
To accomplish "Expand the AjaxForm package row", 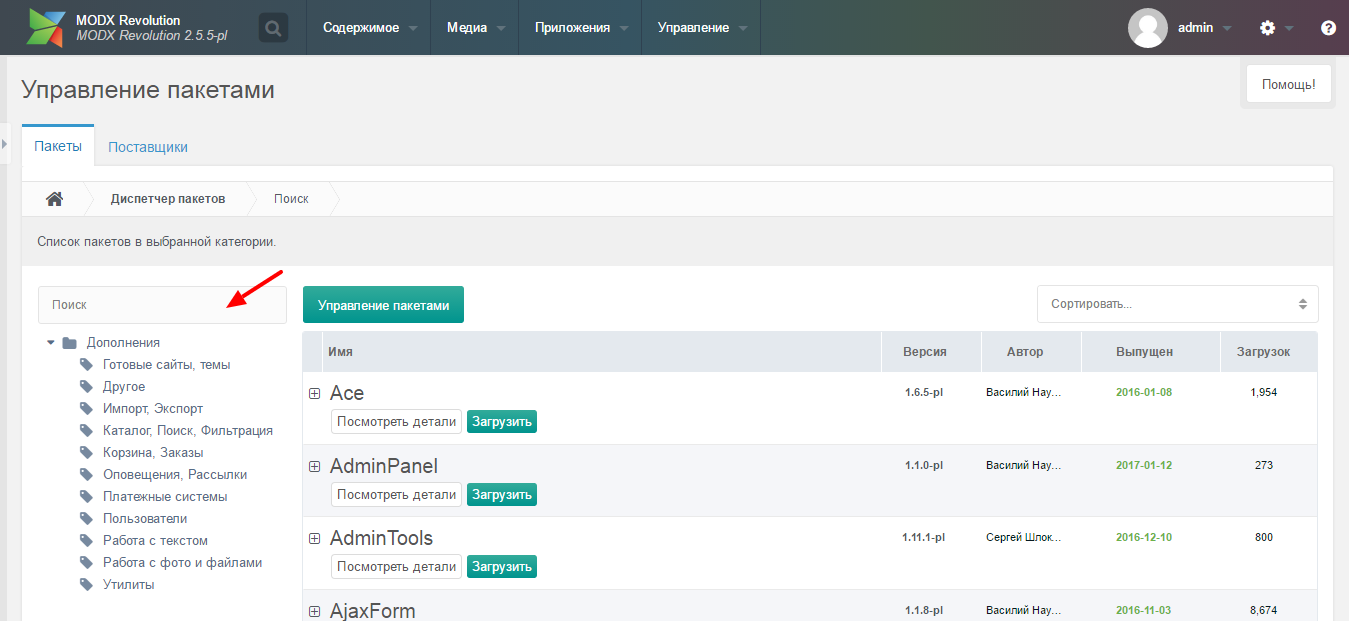I will pos(314,610).
